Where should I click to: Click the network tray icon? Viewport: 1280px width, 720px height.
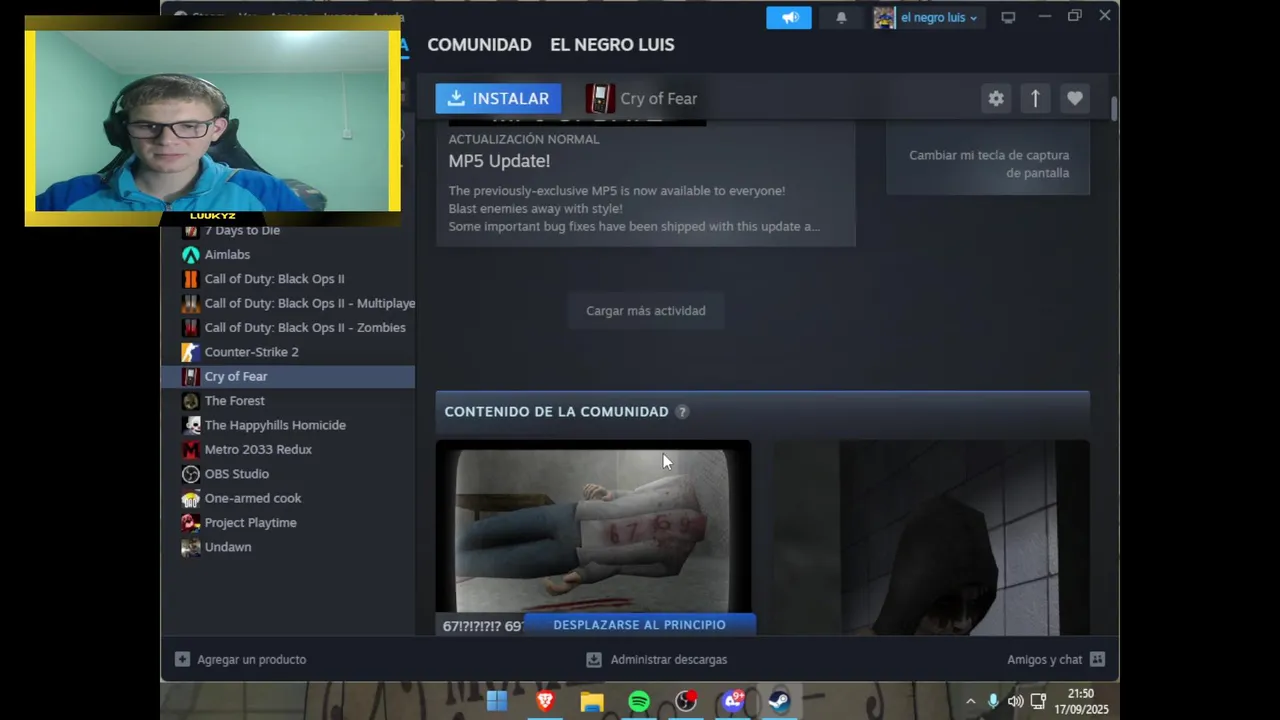[1038, 702]
